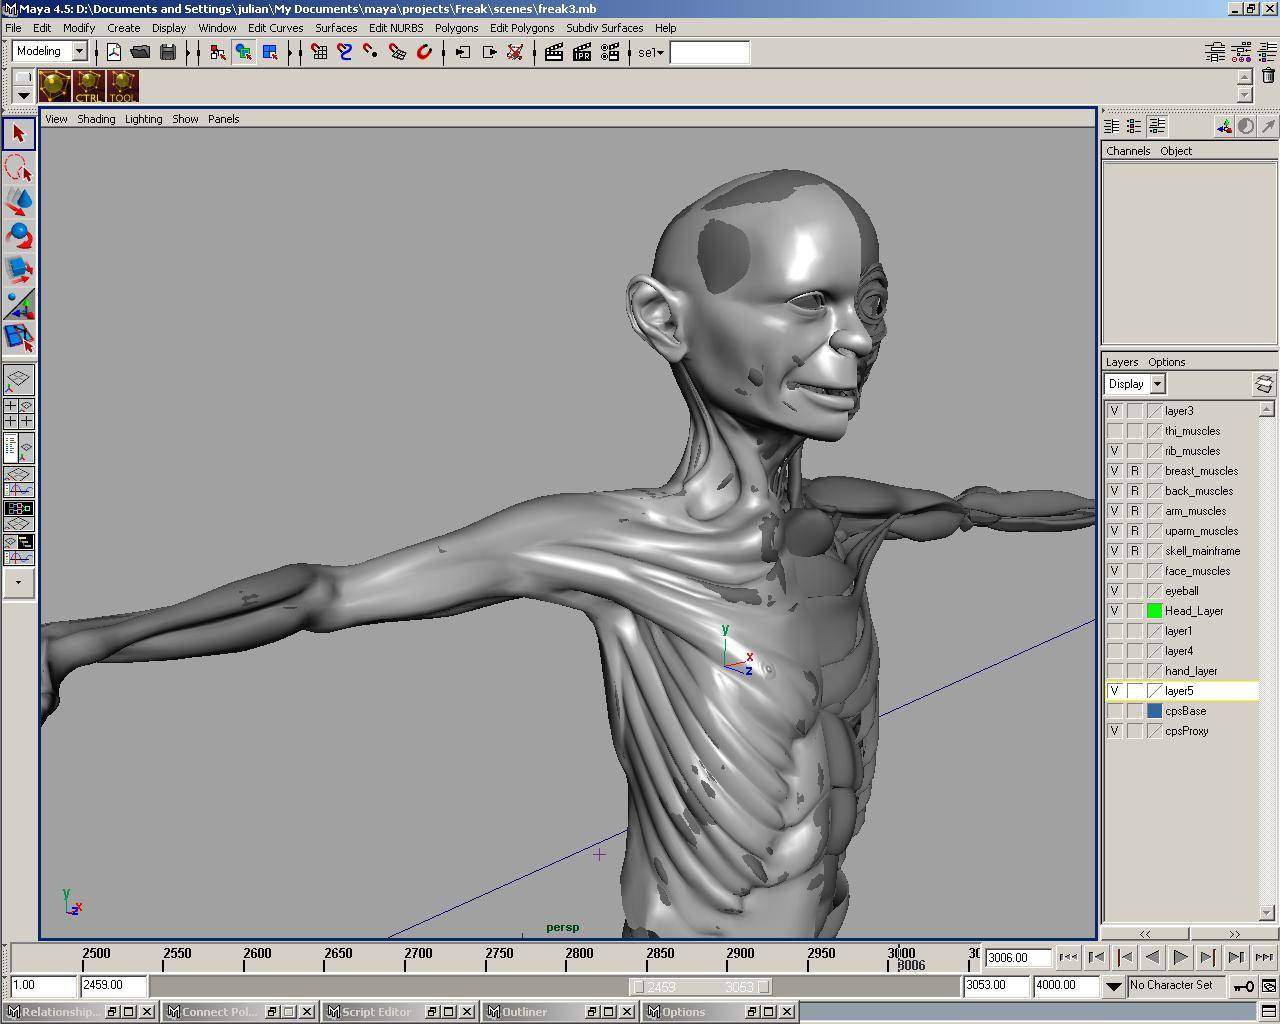Toggle reference state of breast_muscles layer

(x=1134, y=471)
